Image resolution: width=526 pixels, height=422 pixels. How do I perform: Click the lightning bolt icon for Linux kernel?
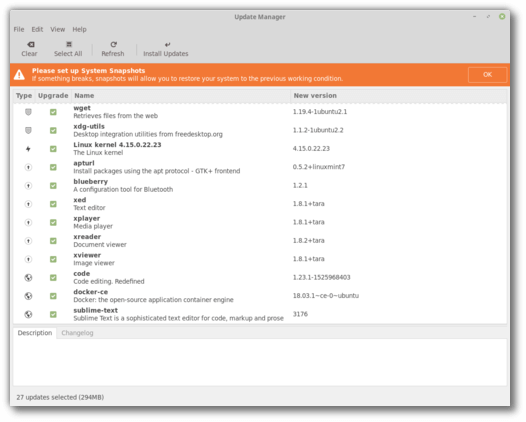(29, 149)
